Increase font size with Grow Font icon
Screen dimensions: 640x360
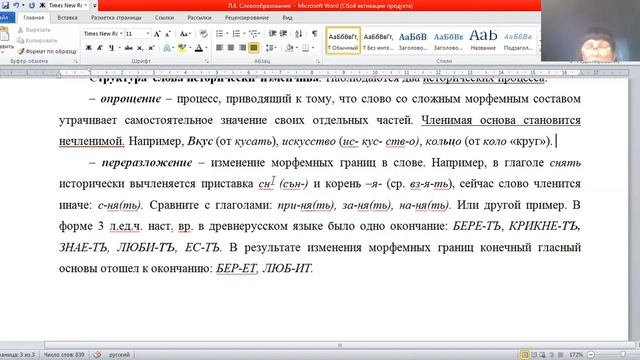pos(157,34)
